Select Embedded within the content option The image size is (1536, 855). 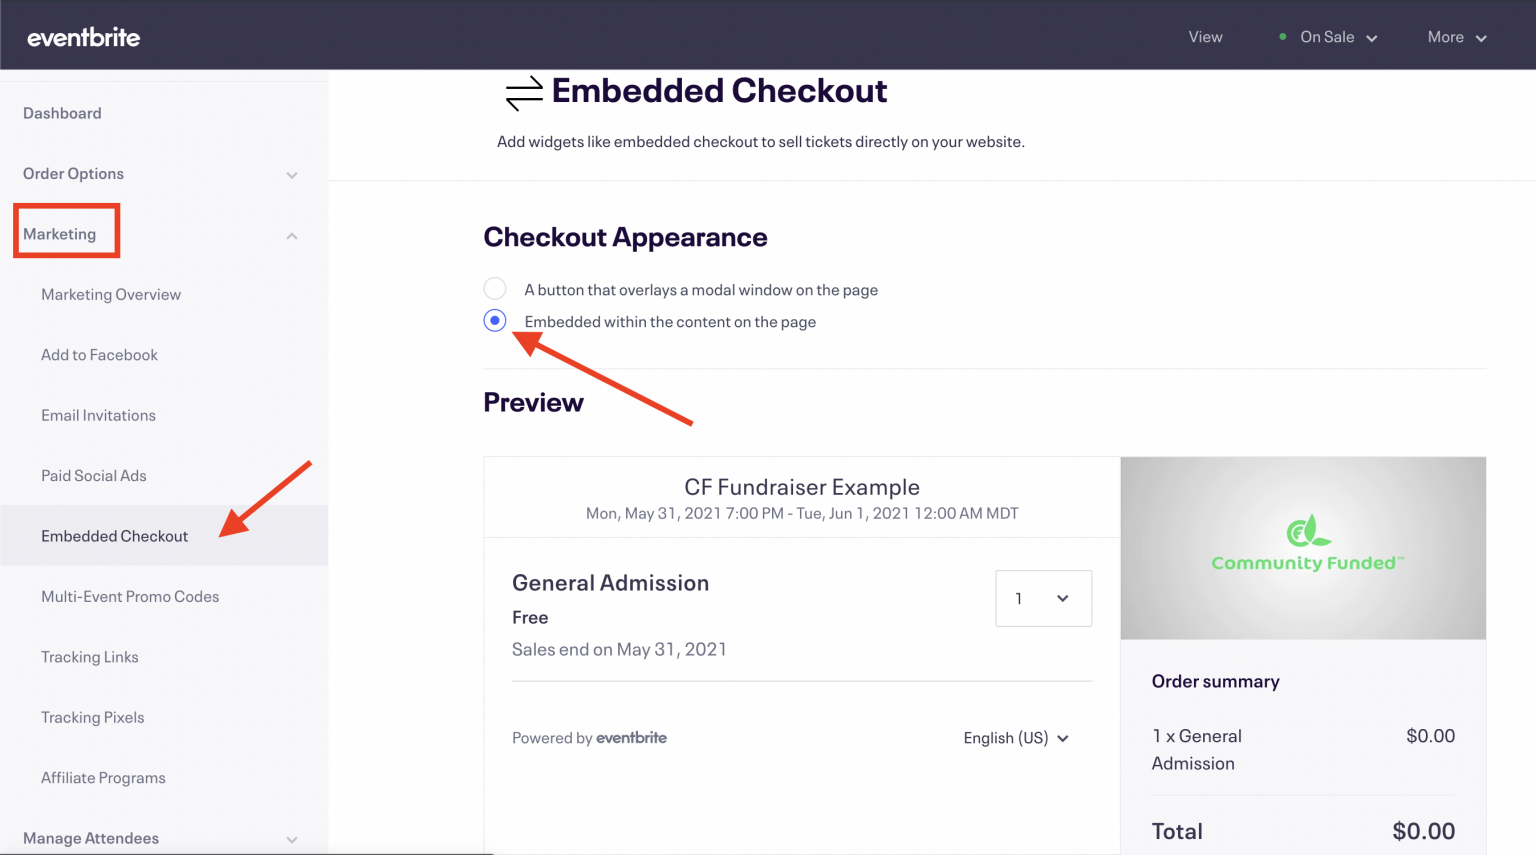(495, 321)
